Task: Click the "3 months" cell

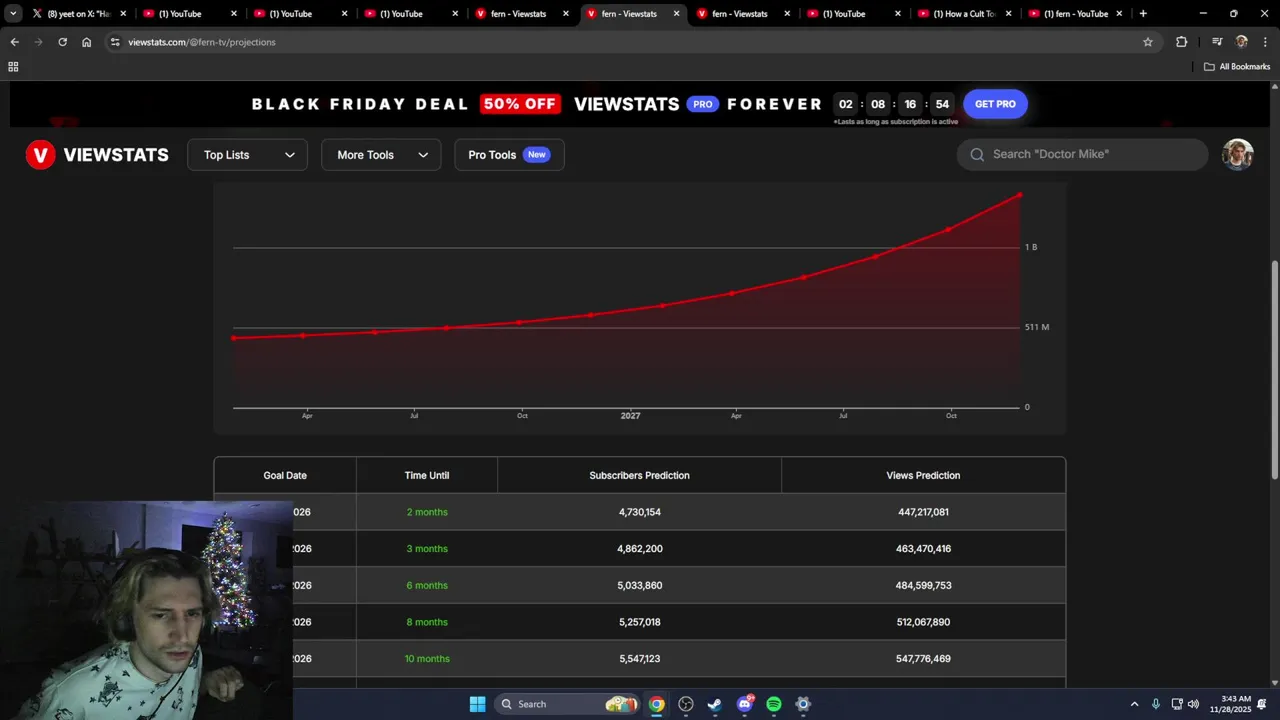Action: [427, 549]
